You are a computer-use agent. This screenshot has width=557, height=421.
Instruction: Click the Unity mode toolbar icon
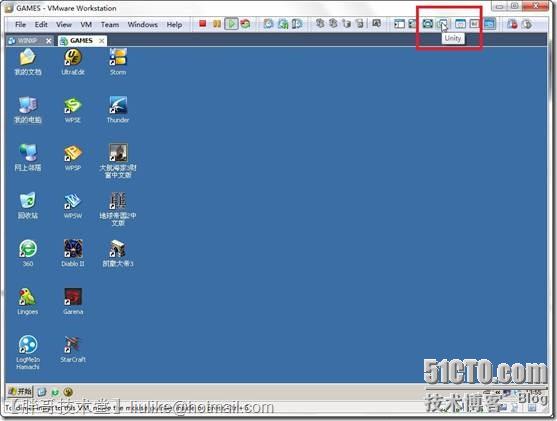[x=443, y=24]
